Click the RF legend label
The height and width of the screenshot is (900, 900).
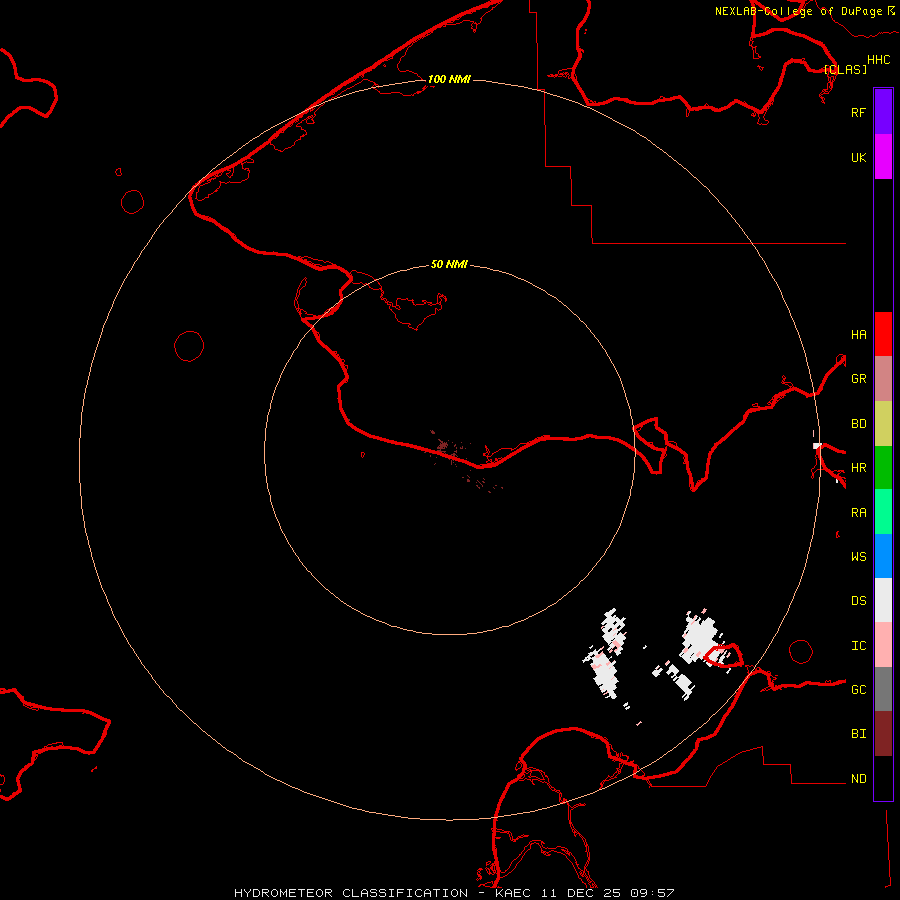point(858,112)
